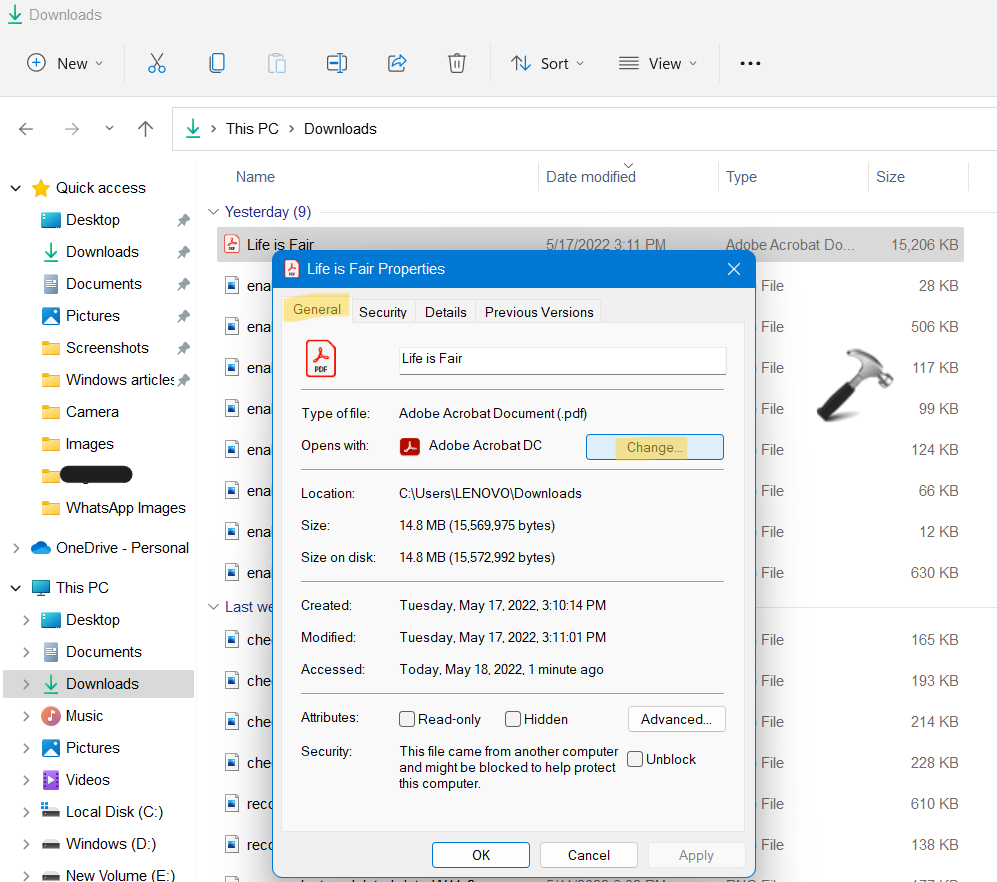Click the Delete trash can icon
This screenshot has height=882, width=997.
456,63
